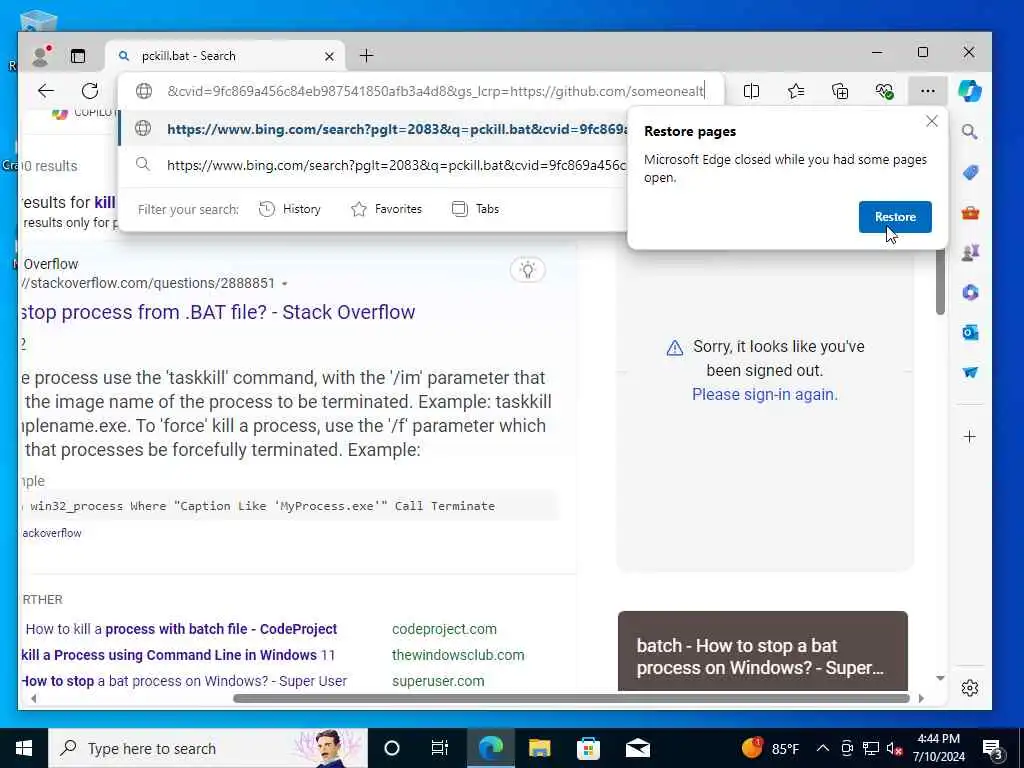
Task: Open Favorites star icon in toolbar
Action: click(795, 91)
